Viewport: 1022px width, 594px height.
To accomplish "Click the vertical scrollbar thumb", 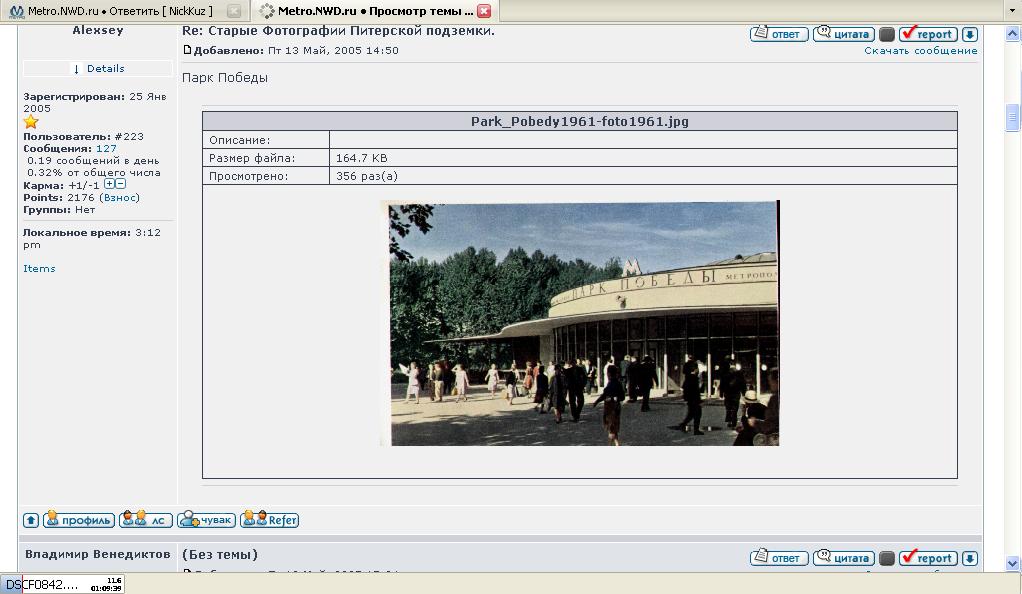I will coord(1012,116).
